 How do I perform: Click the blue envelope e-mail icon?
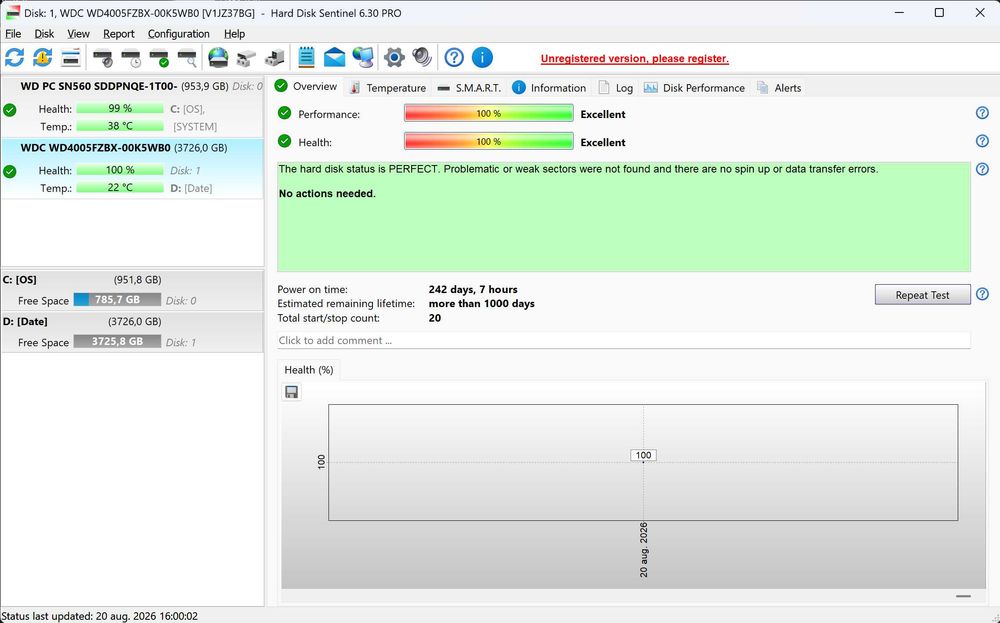(334, 57)
